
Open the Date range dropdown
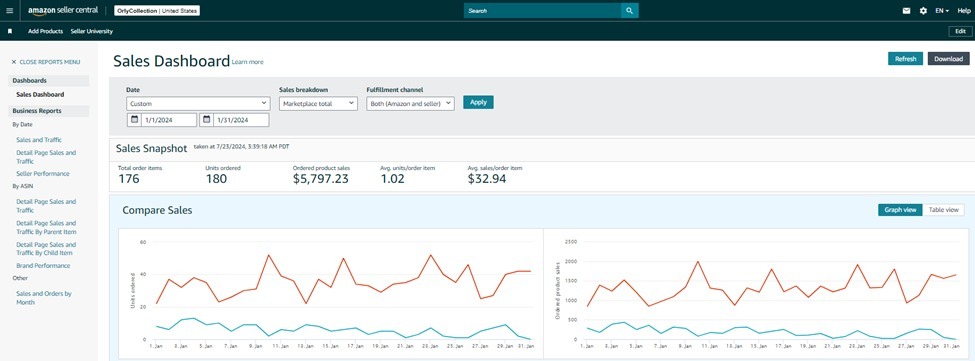[198, 104]
